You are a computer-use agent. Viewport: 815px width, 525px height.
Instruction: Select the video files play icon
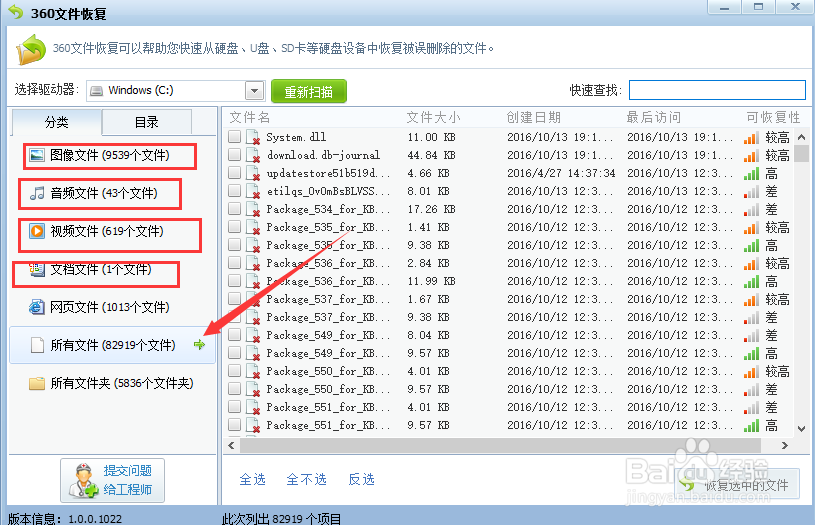pos(37,231)
